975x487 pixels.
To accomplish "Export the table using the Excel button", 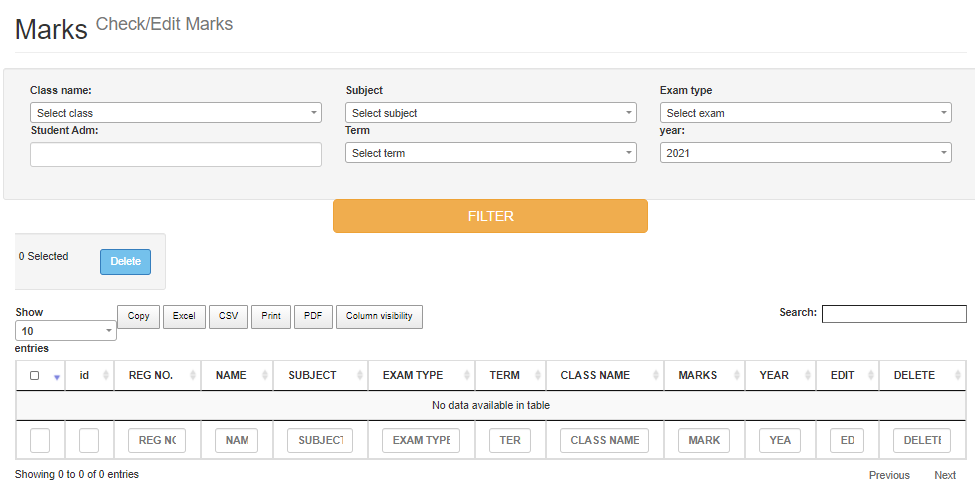I will coord(184,316).
